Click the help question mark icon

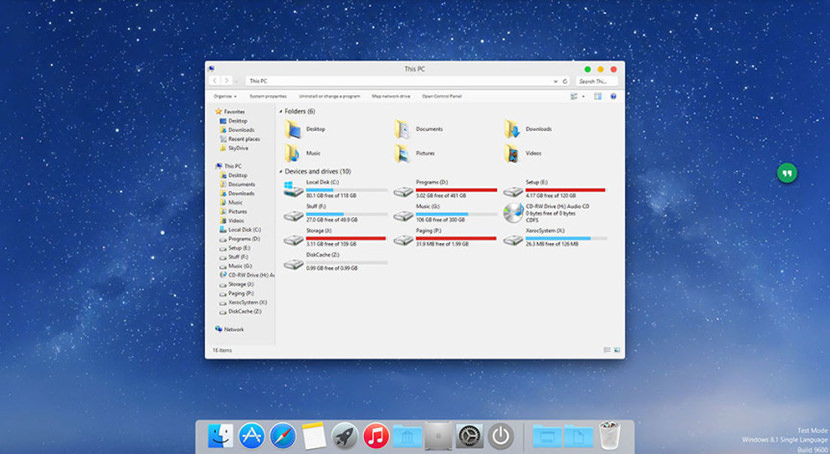(613, 96)
